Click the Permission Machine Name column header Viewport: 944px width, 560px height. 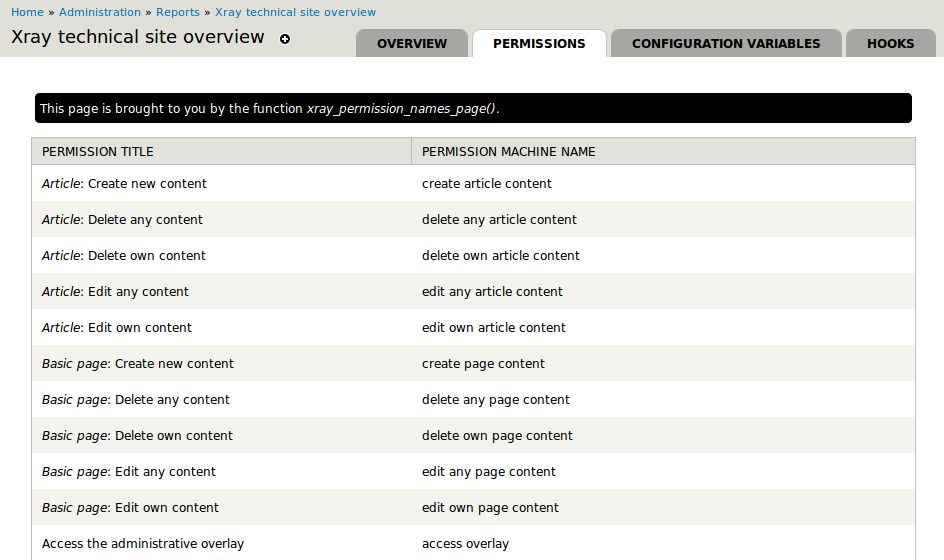[x=663, y=152]
